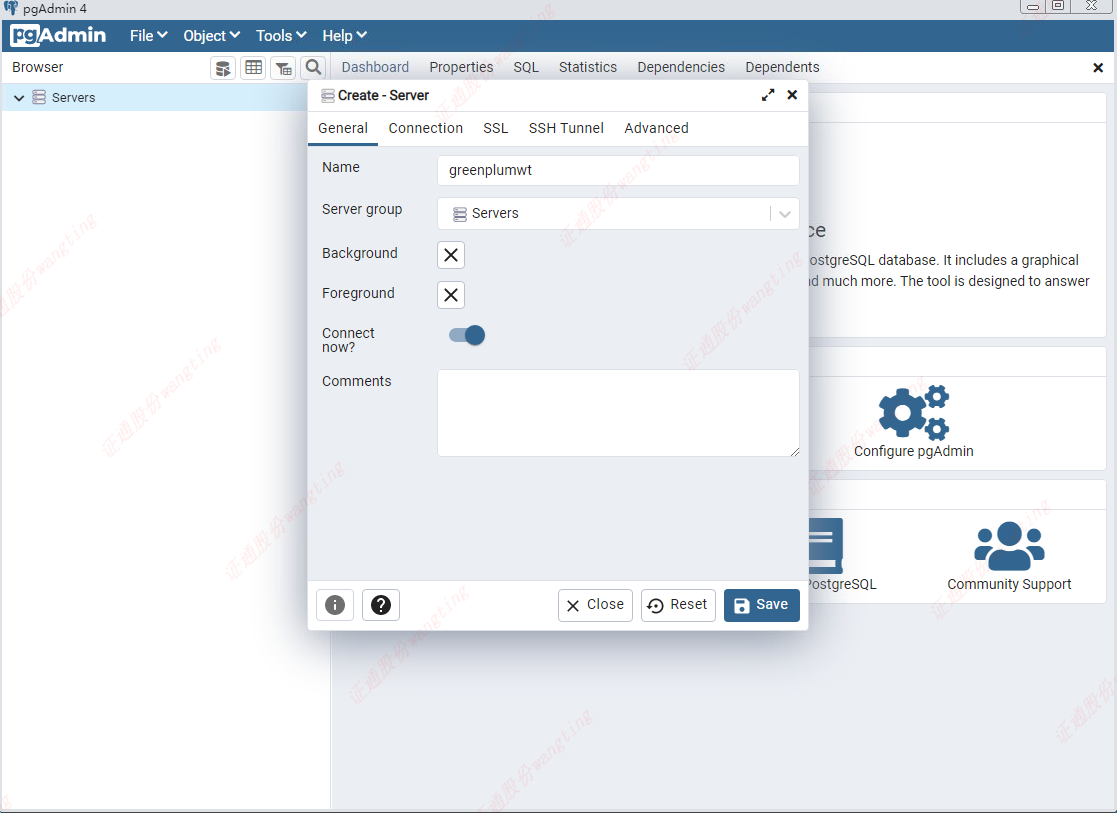Toggle the Connect now switch
This screenshot has height=813, width=1117.
[x=467, y=335]
